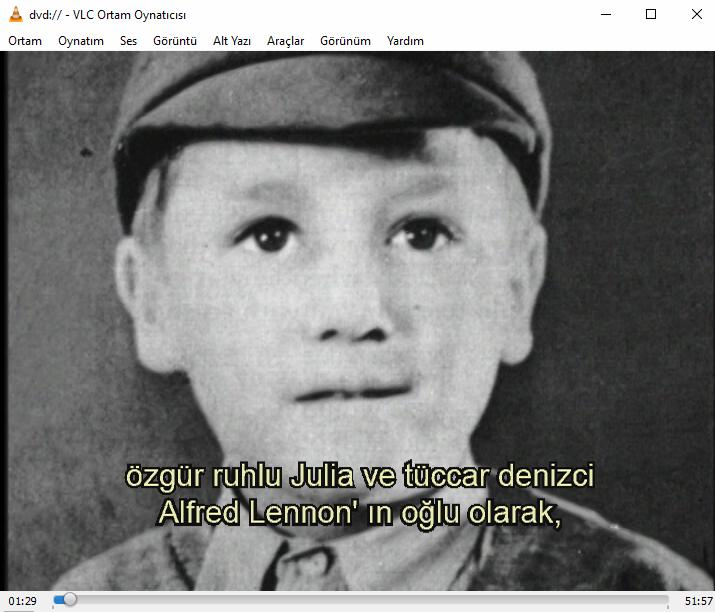Screen dimensions: 715x612
Task: Jump to the middle of the seek bar
Action: [361, 600]
